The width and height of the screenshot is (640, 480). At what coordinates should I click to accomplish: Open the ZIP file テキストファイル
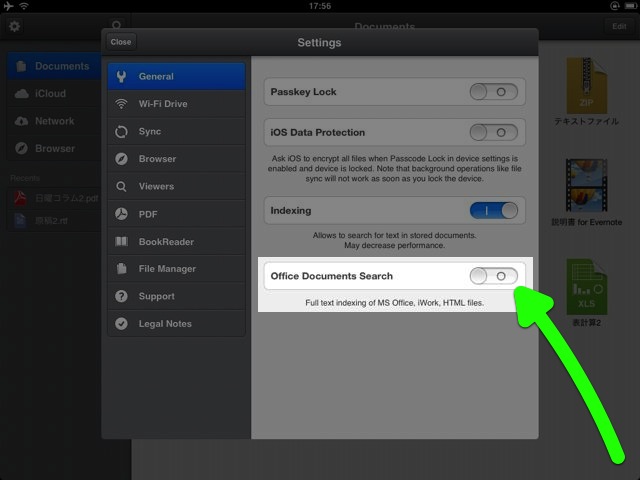tap(587, 92)
